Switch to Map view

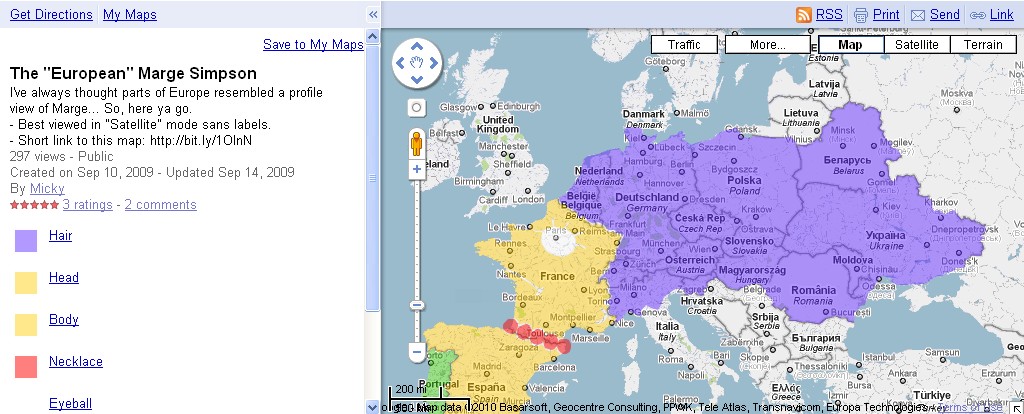[x=850, y=44]
